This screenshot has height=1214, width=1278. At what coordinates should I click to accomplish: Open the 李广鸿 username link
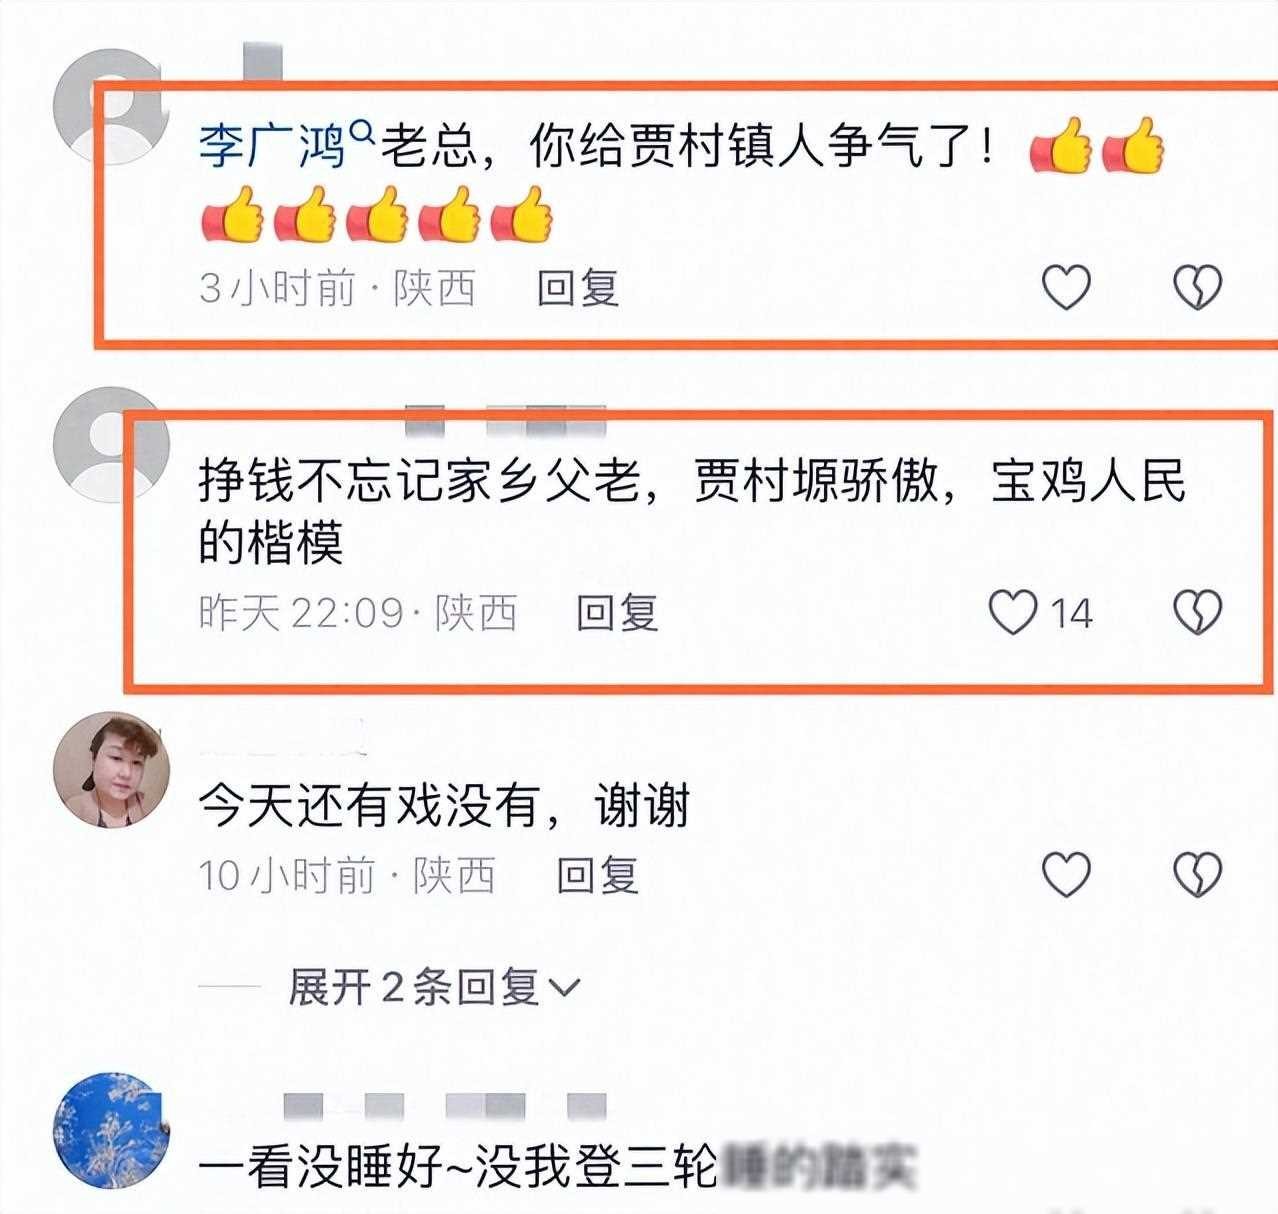pyautogui.click(x=272, y=148)
